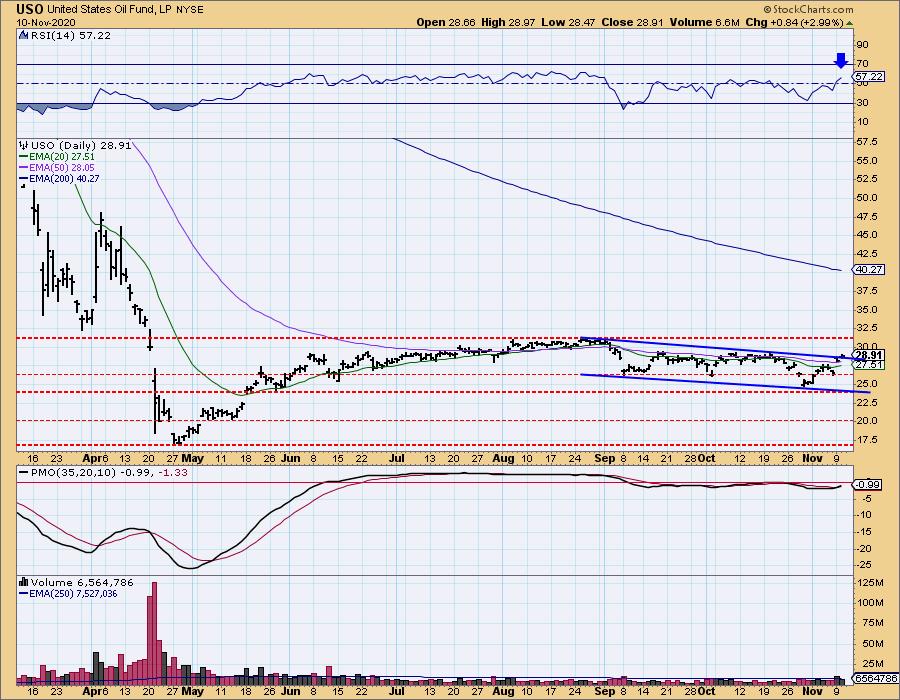Click the Volume 6.6M header value
This screenshot has width=900, height=700.
[x=704, y=22]
